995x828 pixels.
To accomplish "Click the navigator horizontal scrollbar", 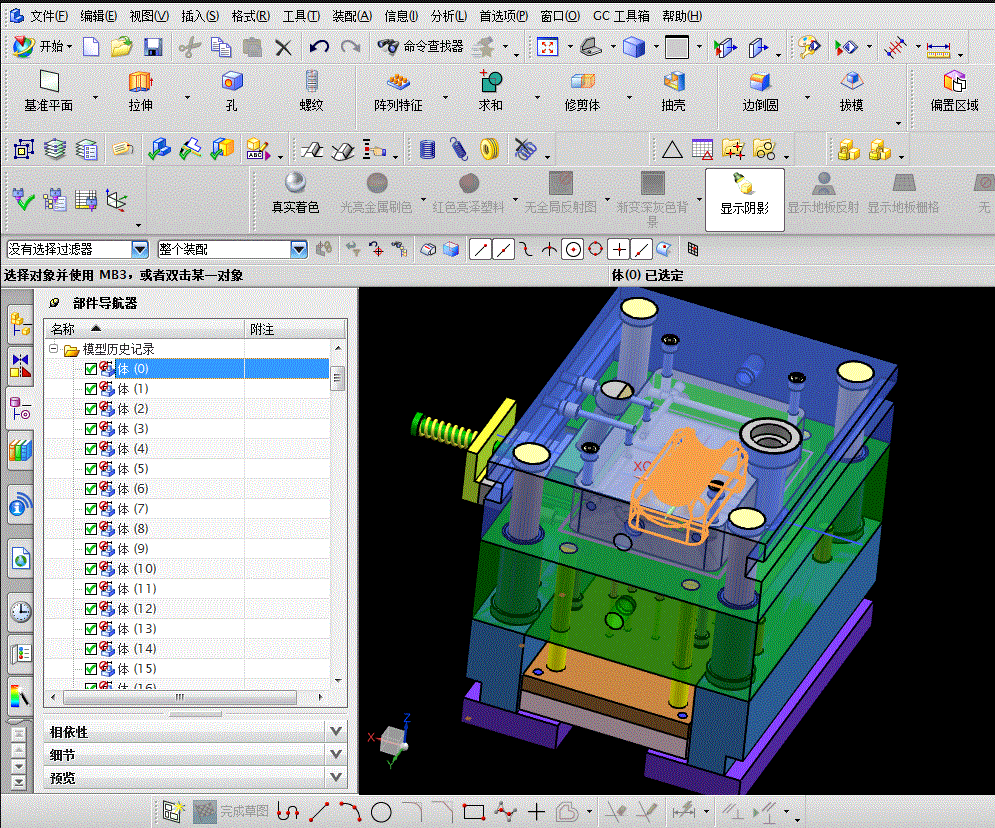I will [x=180, y=697].
